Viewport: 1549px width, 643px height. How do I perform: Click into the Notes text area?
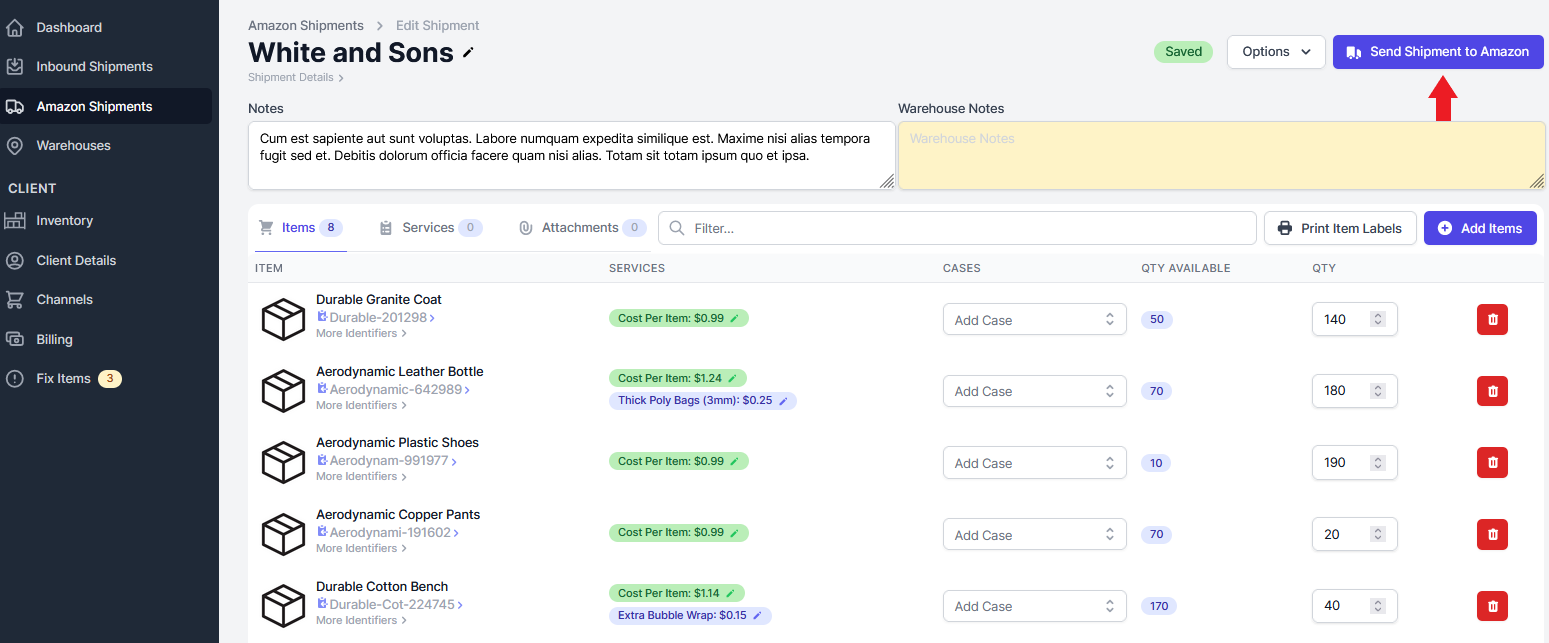[572, 155]
